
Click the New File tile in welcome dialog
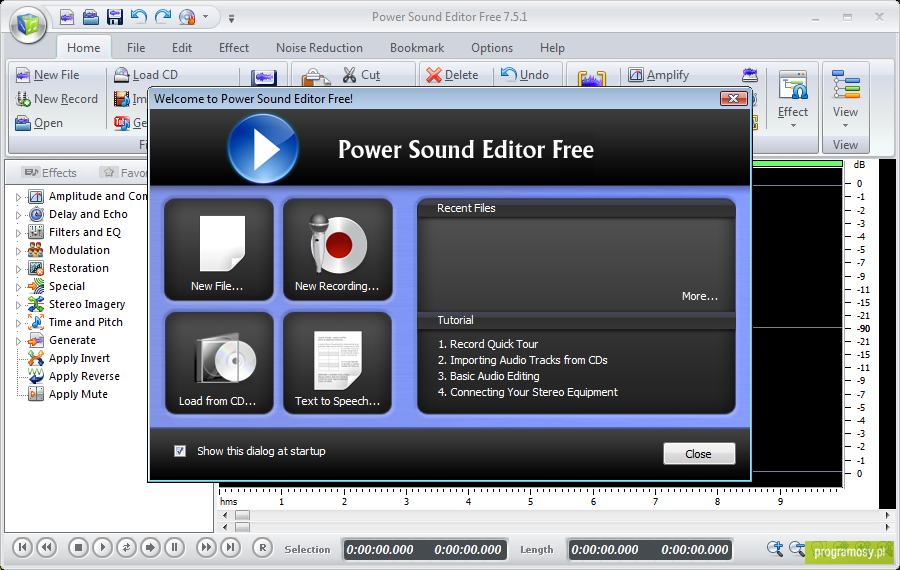click(219, 250)
